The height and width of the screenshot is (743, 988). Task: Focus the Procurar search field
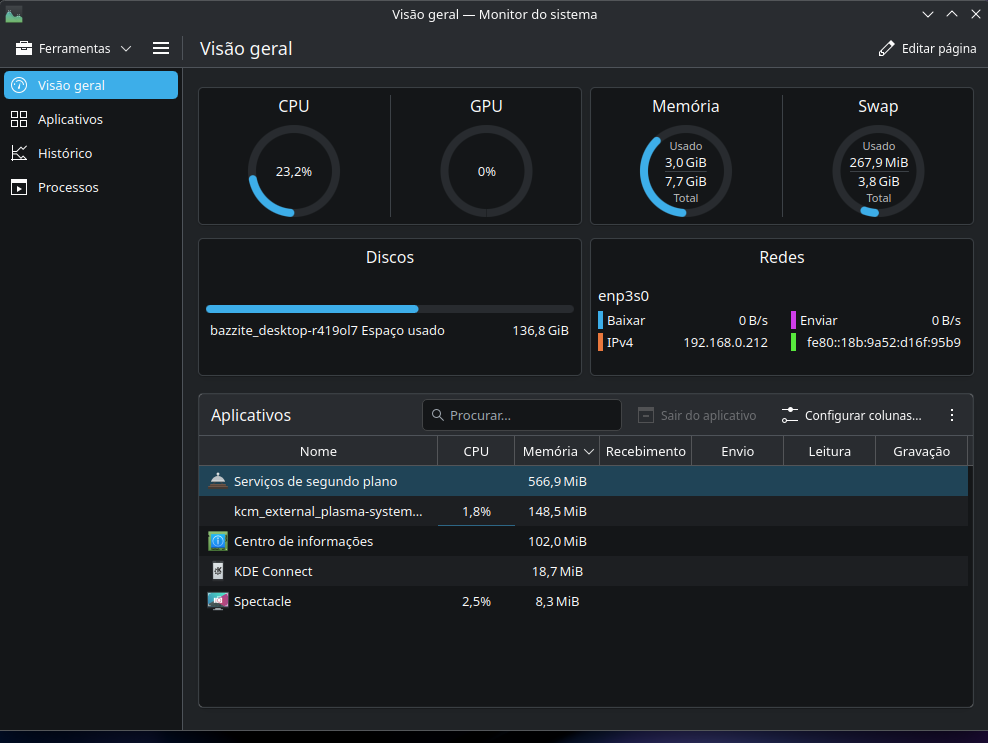pos(522,415)
